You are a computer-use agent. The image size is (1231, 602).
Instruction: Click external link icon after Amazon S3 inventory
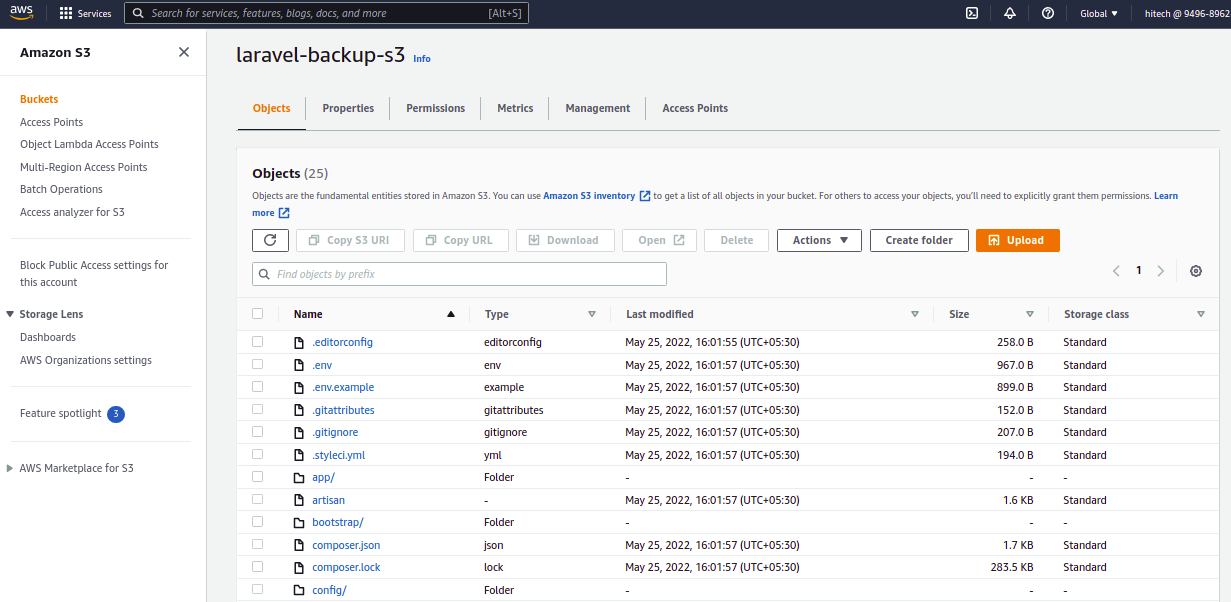coord(645,196)
